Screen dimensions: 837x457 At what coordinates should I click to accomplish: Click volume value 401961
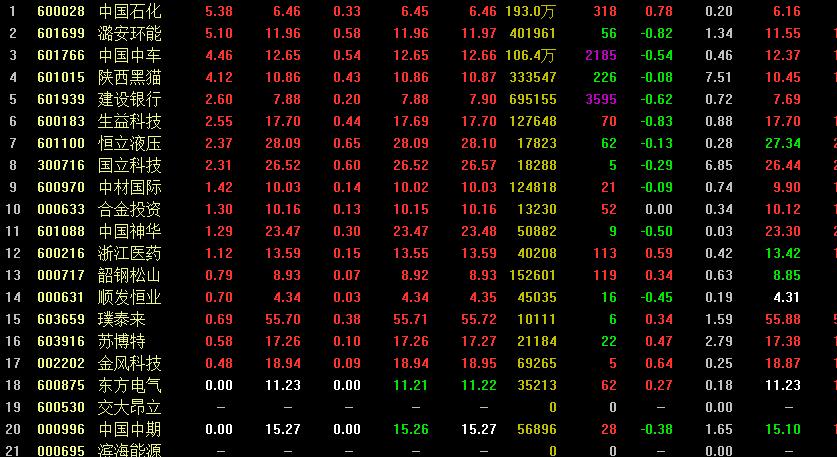click(533, 33)
